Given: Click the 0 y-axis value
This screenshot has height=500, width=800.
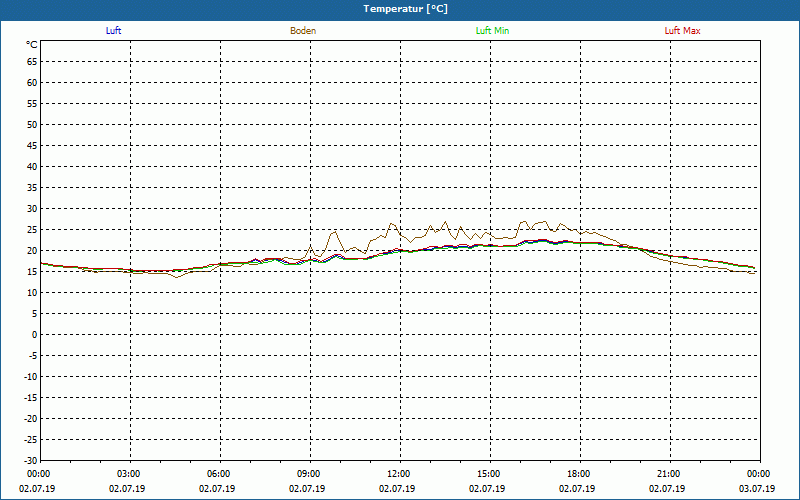Looking at the screenshot, I should click(35, 335).
